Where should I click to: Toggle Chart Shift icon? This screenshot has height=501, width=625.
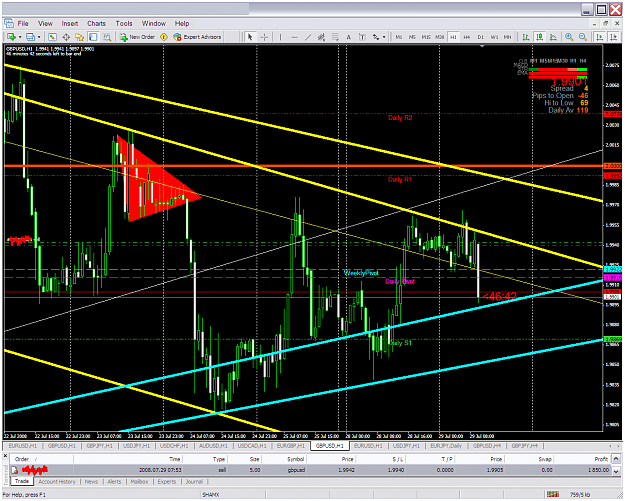613,37
